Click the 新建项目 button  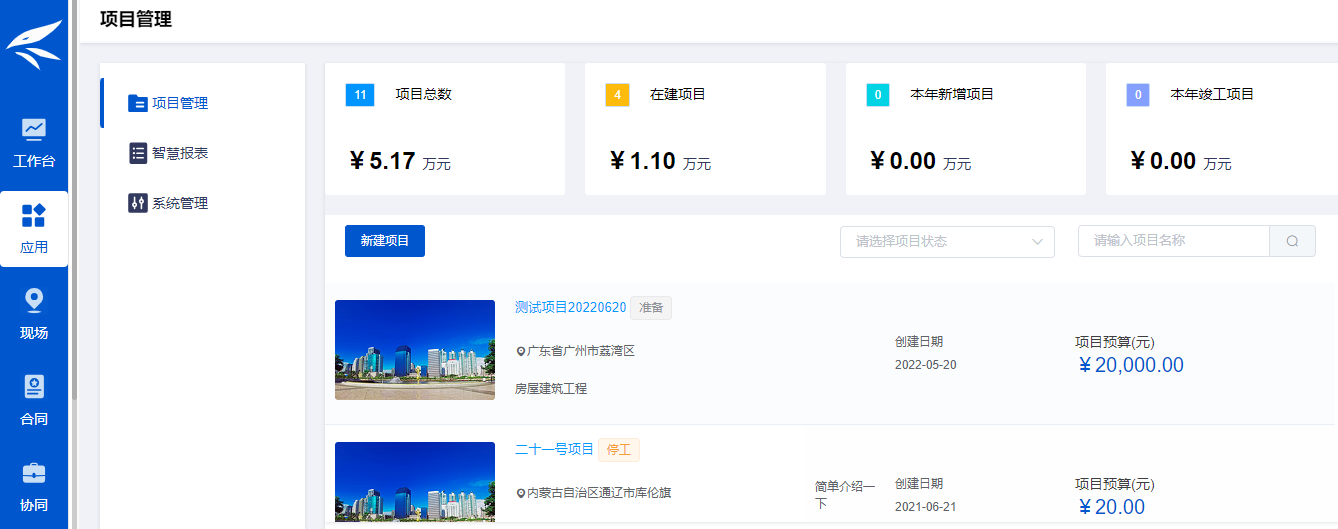pos(385,241)
